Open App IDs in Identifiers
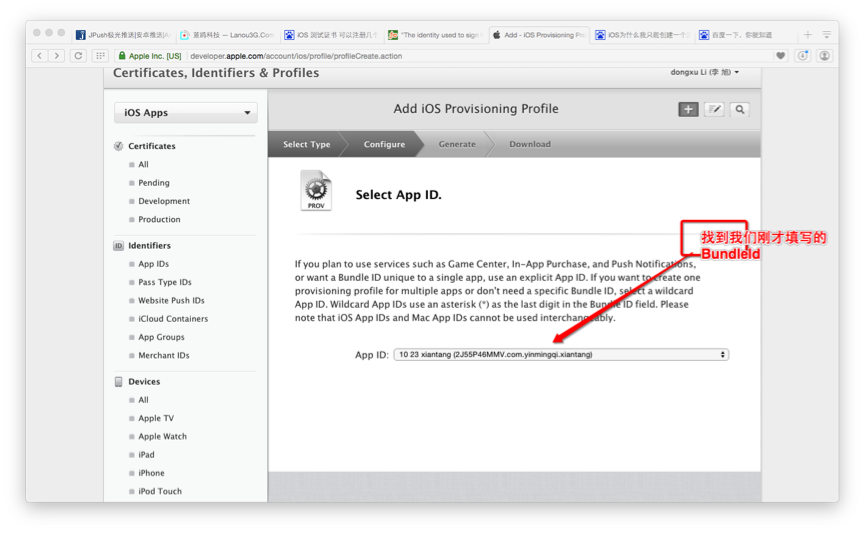 [153, 264]
